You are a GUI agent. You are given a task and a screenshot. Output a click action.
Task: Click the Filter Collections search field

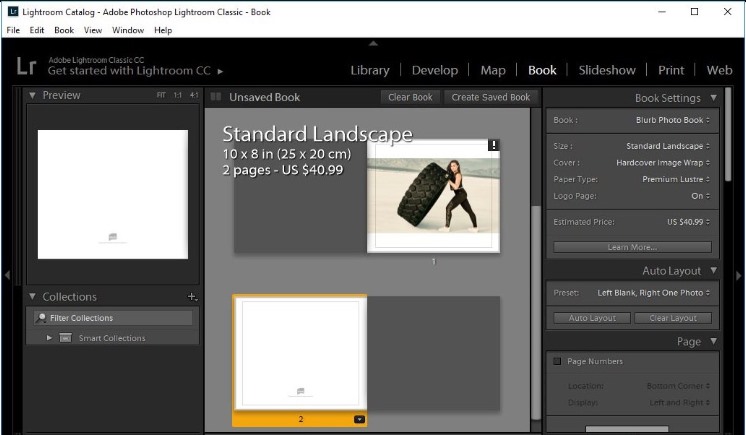(113, 317)
